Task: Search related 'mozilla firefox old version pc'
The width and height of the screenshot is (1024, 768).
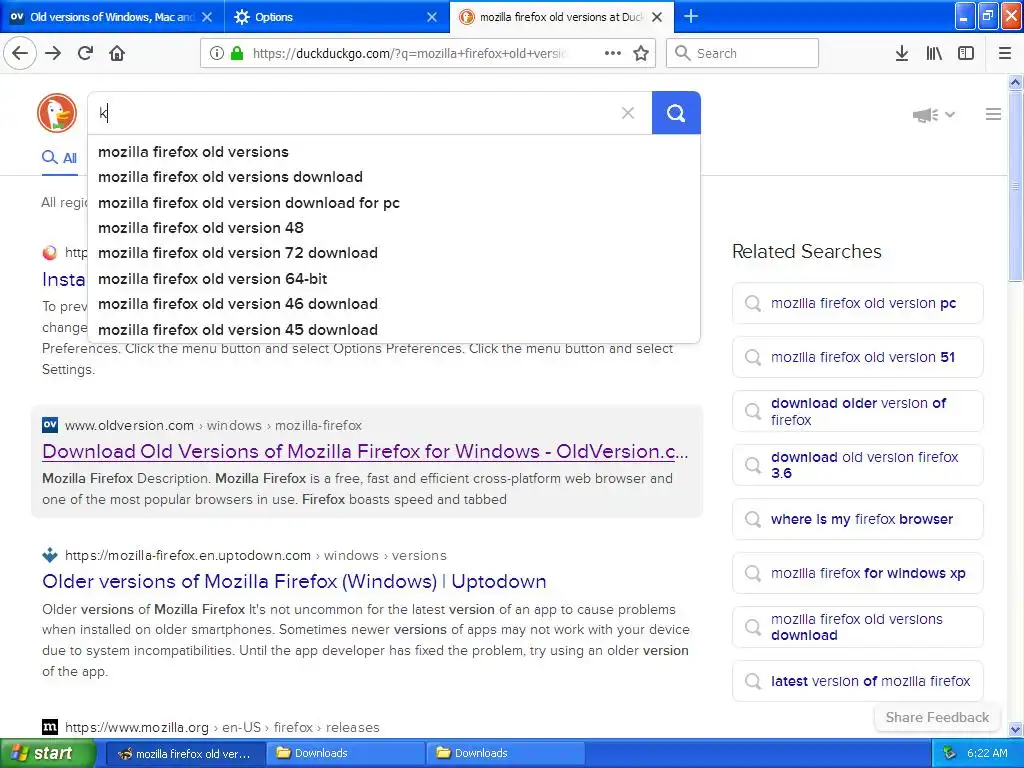Action: [857, 303]
